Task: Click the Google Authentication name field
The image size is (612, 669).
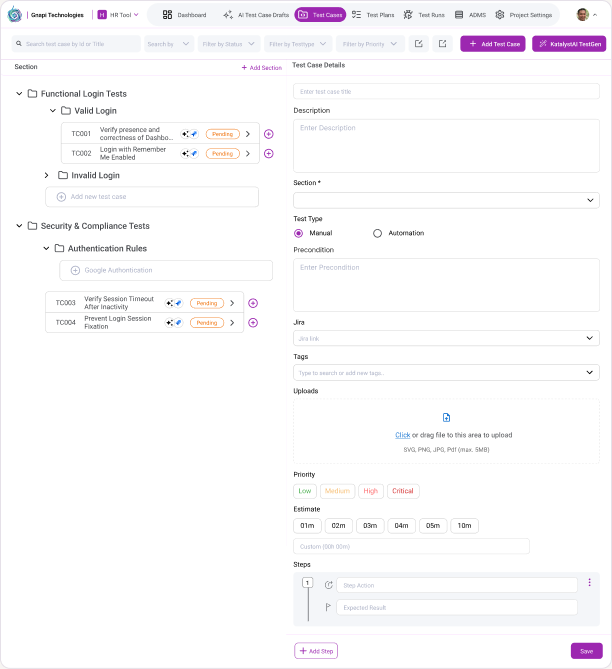Action: 166,271
